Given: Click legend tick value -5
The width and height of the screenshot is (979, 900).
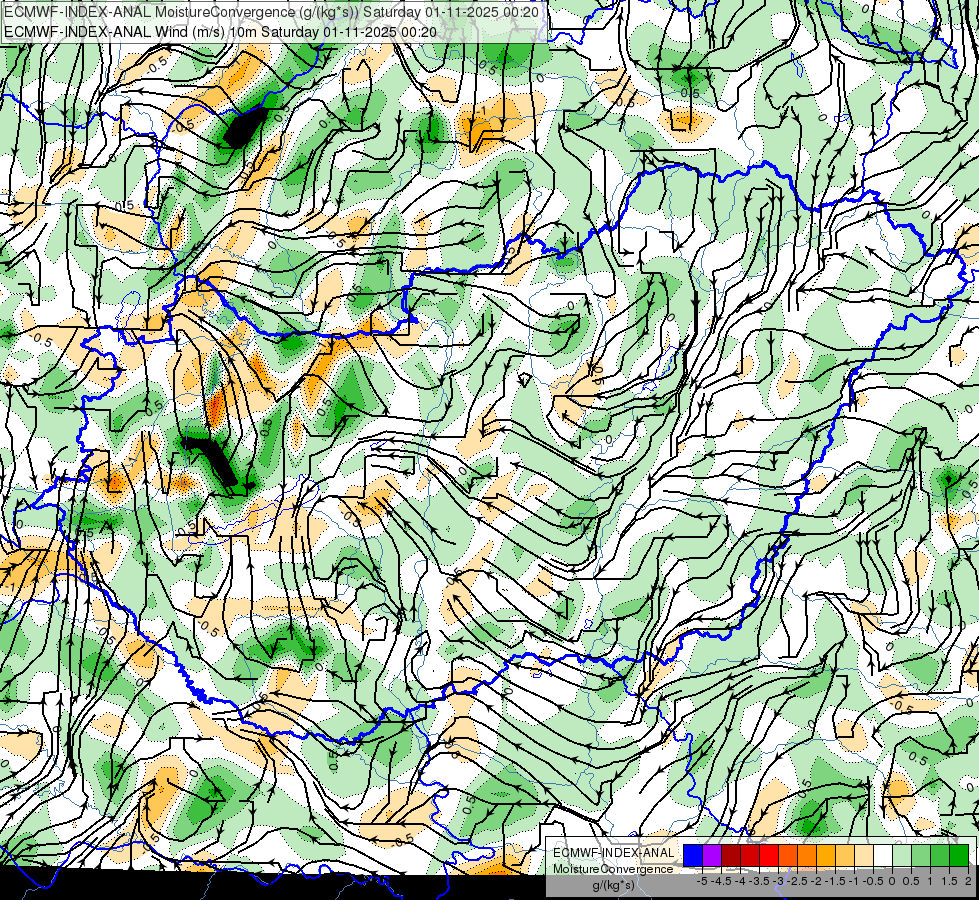Looking at the screenshot, I should (x=702, y=881).
